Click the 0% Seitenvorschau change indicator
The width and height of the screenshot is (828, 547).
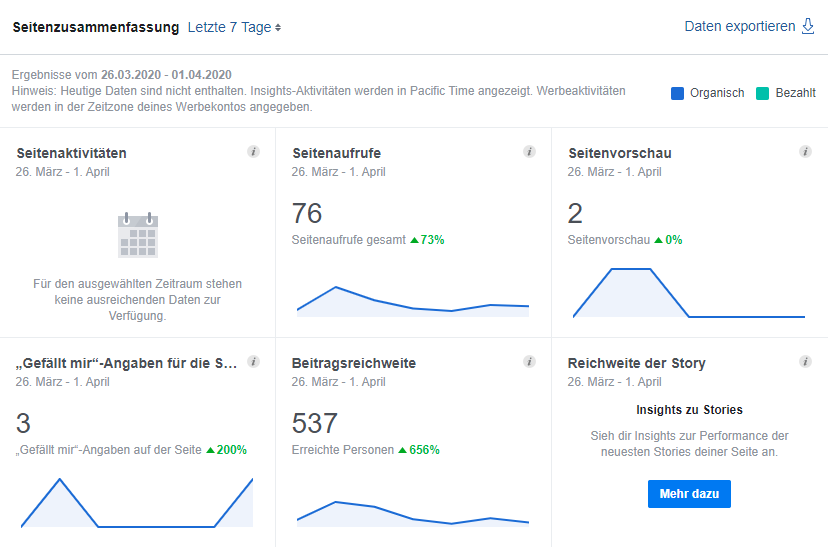(x=668, y=240)
